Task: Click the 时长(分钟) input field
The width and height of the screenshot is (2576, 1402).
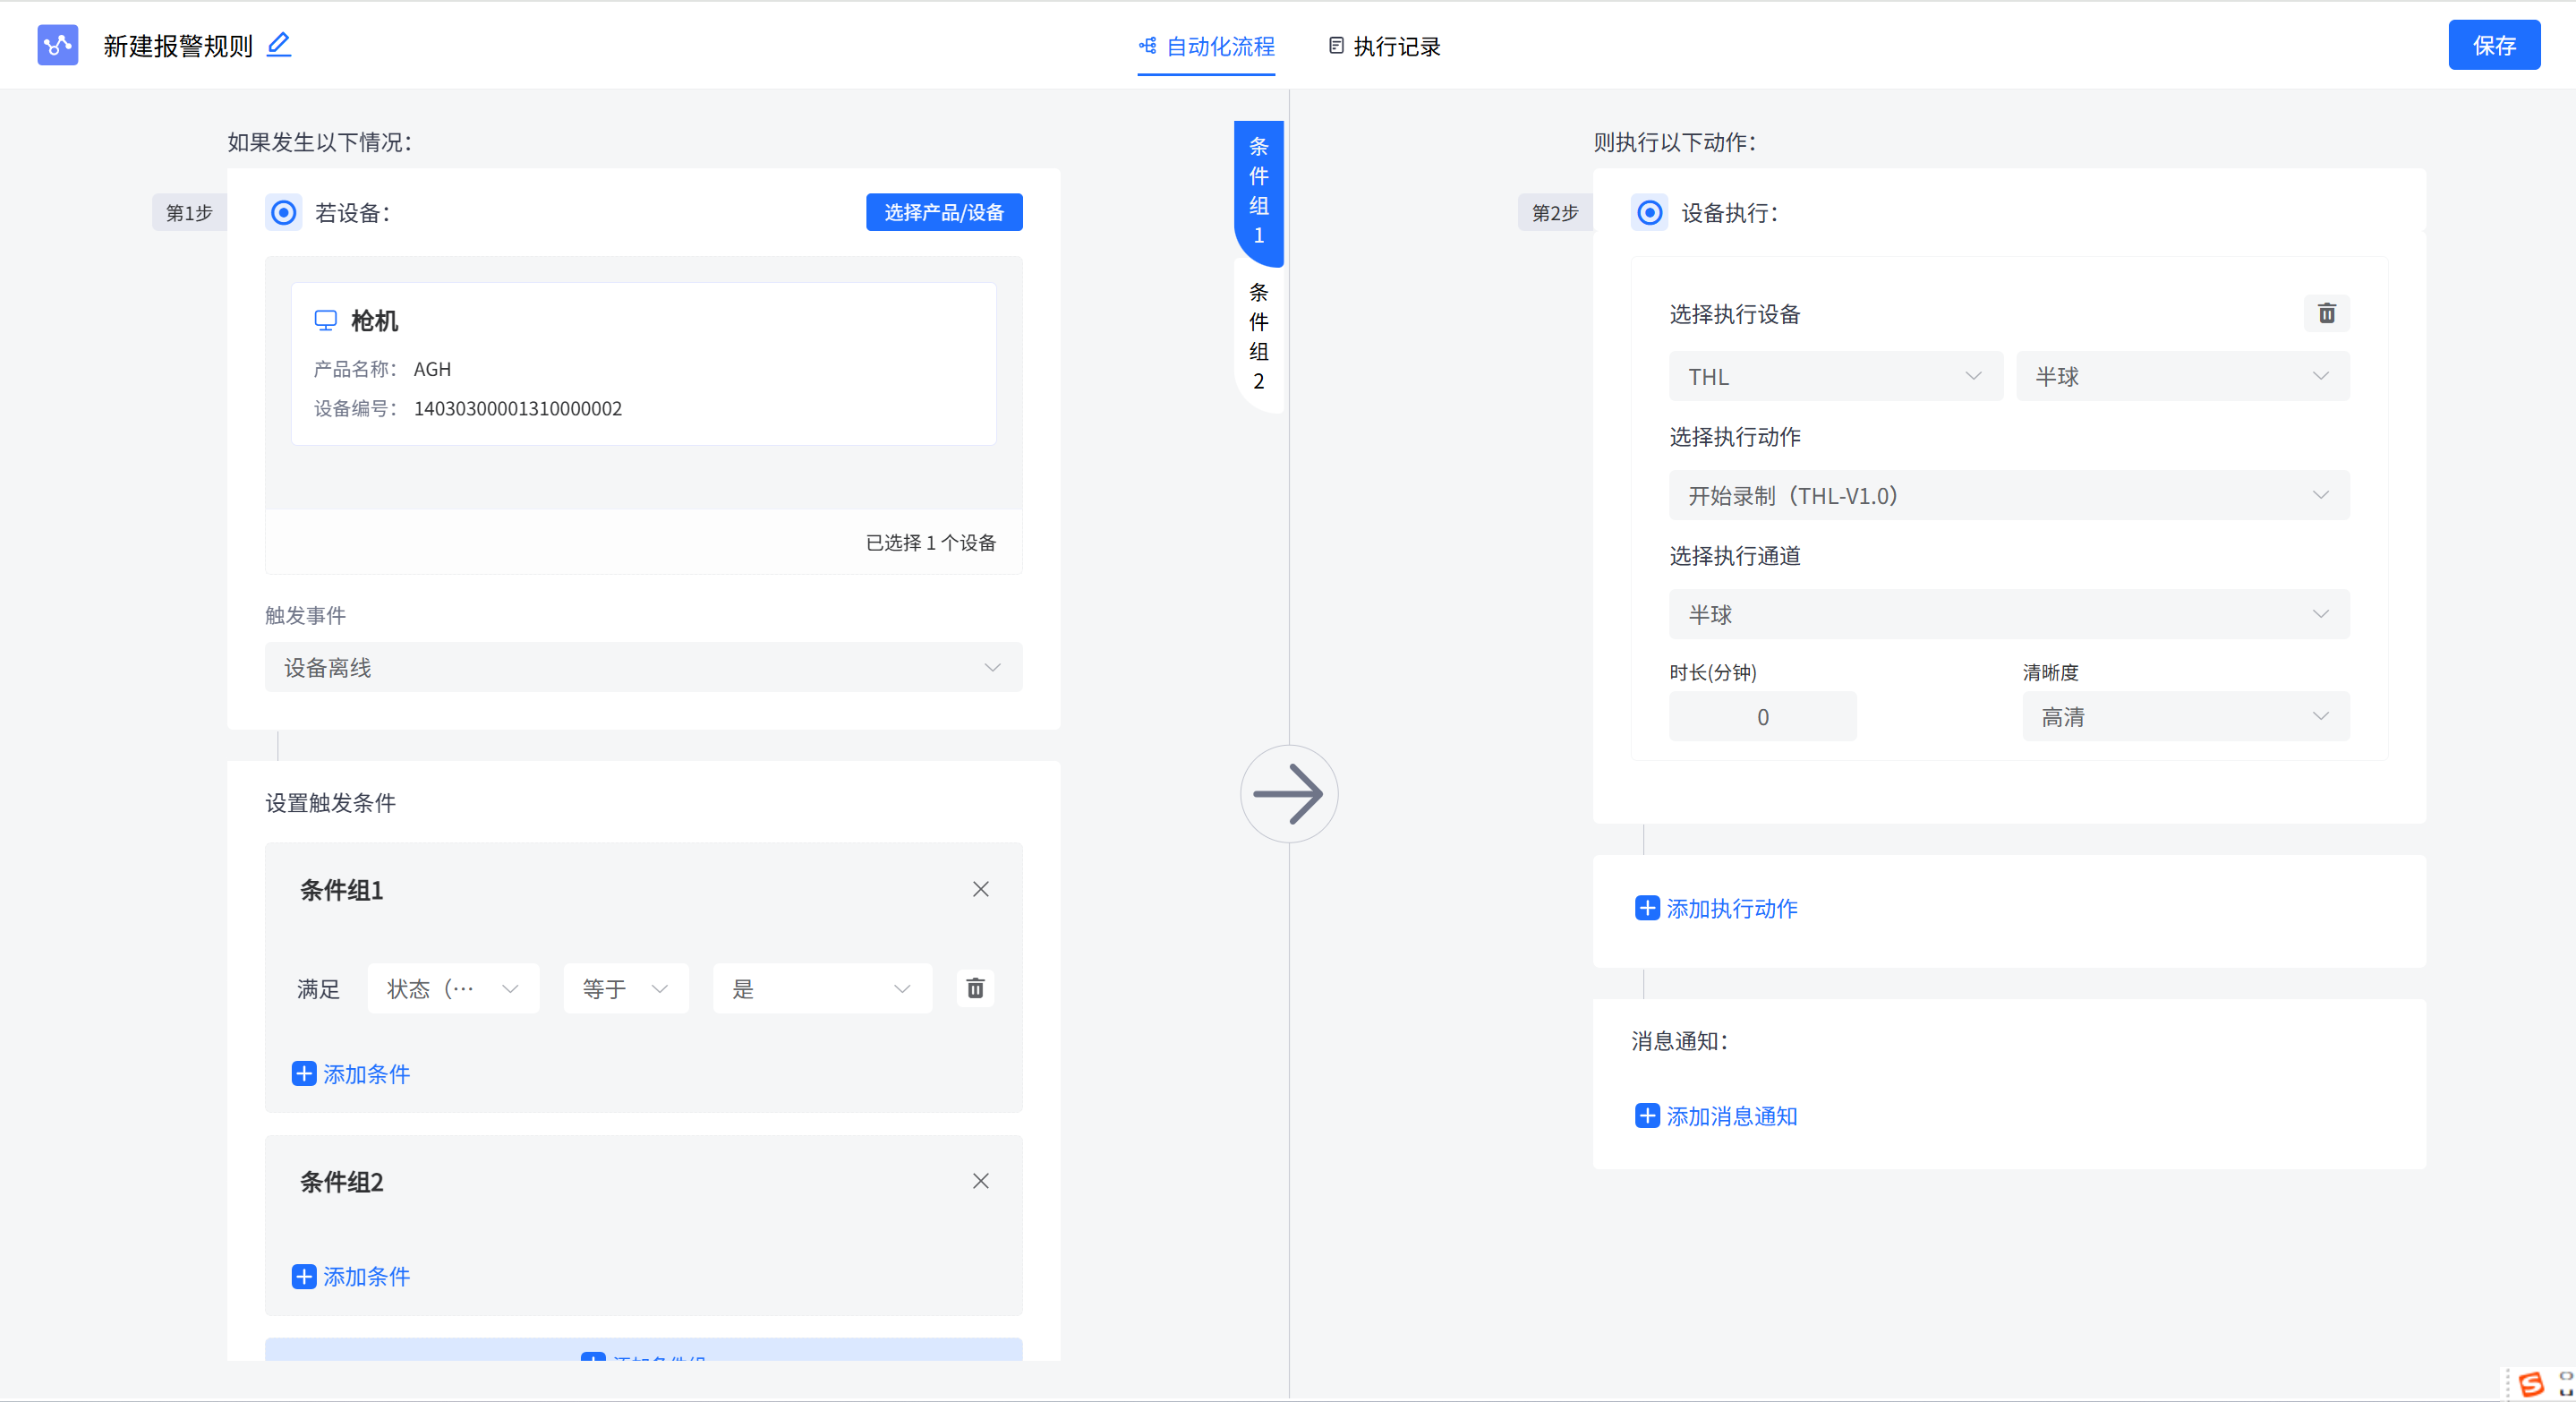Action: pyautogui.click(x=1762, y=716)
